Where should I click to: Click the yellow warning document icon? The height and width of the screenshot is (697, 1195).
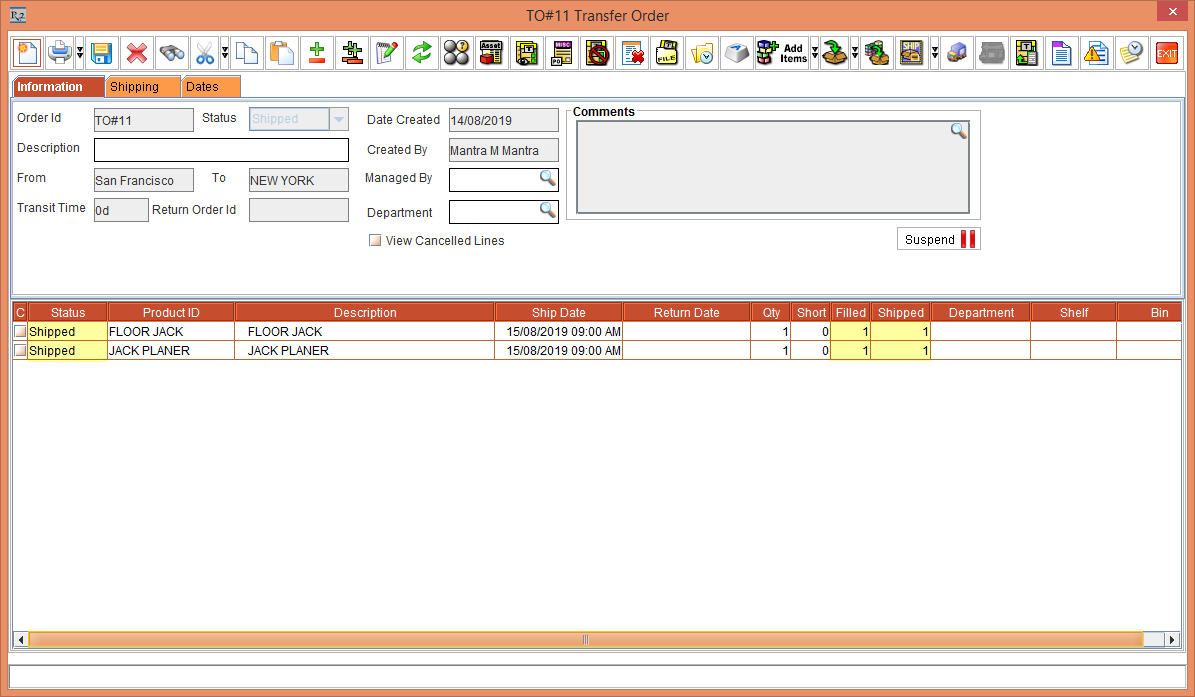coord(1096,53)
